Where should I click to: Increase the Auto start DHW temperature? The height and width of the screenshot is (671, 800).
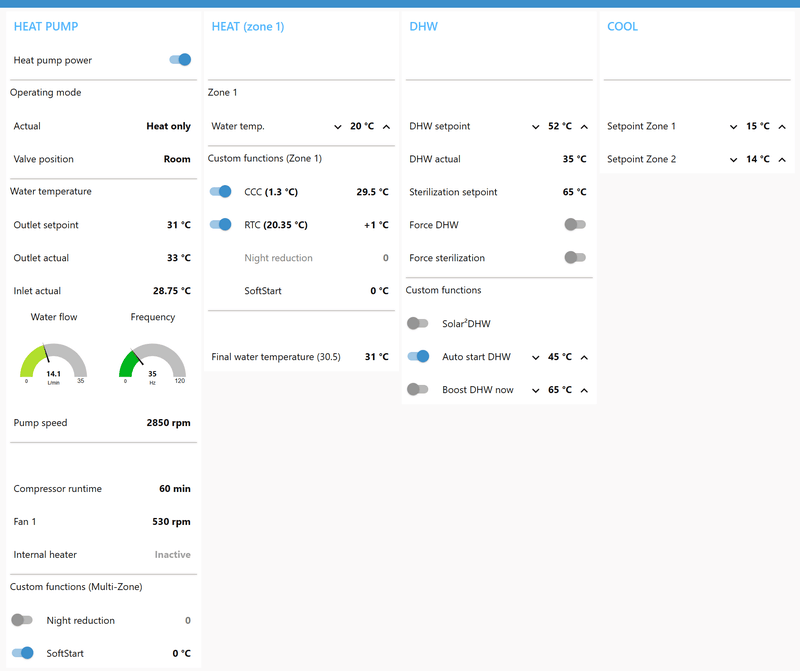tap(584, 357)
